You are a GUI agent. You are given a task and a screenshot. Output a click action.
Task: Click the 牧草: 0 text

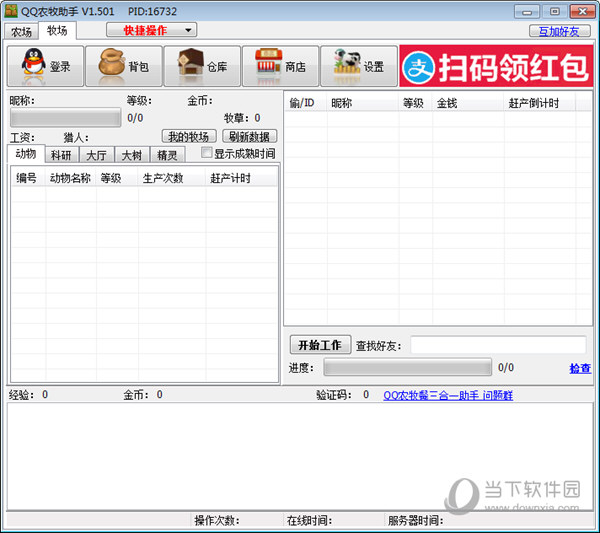pos(242,118)
